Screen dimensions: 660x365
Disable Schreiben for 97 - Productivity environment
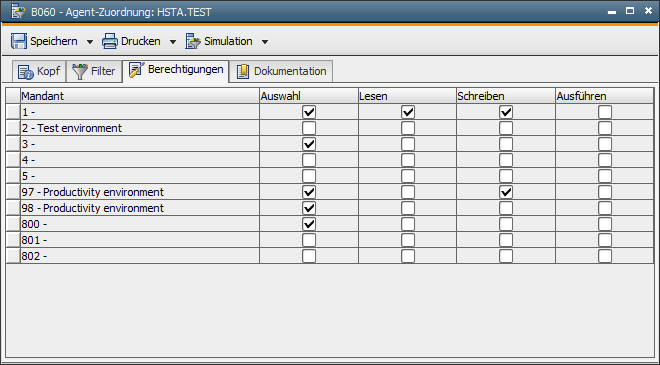tap(506, 192)
